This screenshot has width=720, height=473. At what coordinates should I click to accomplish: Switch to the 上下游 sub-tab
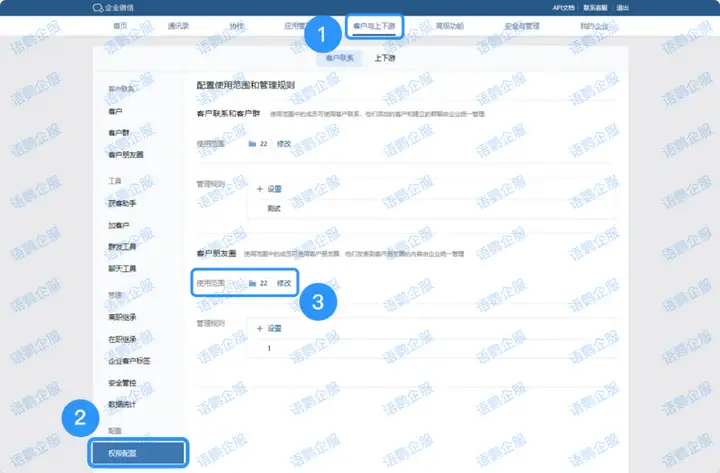click(384, 58)
